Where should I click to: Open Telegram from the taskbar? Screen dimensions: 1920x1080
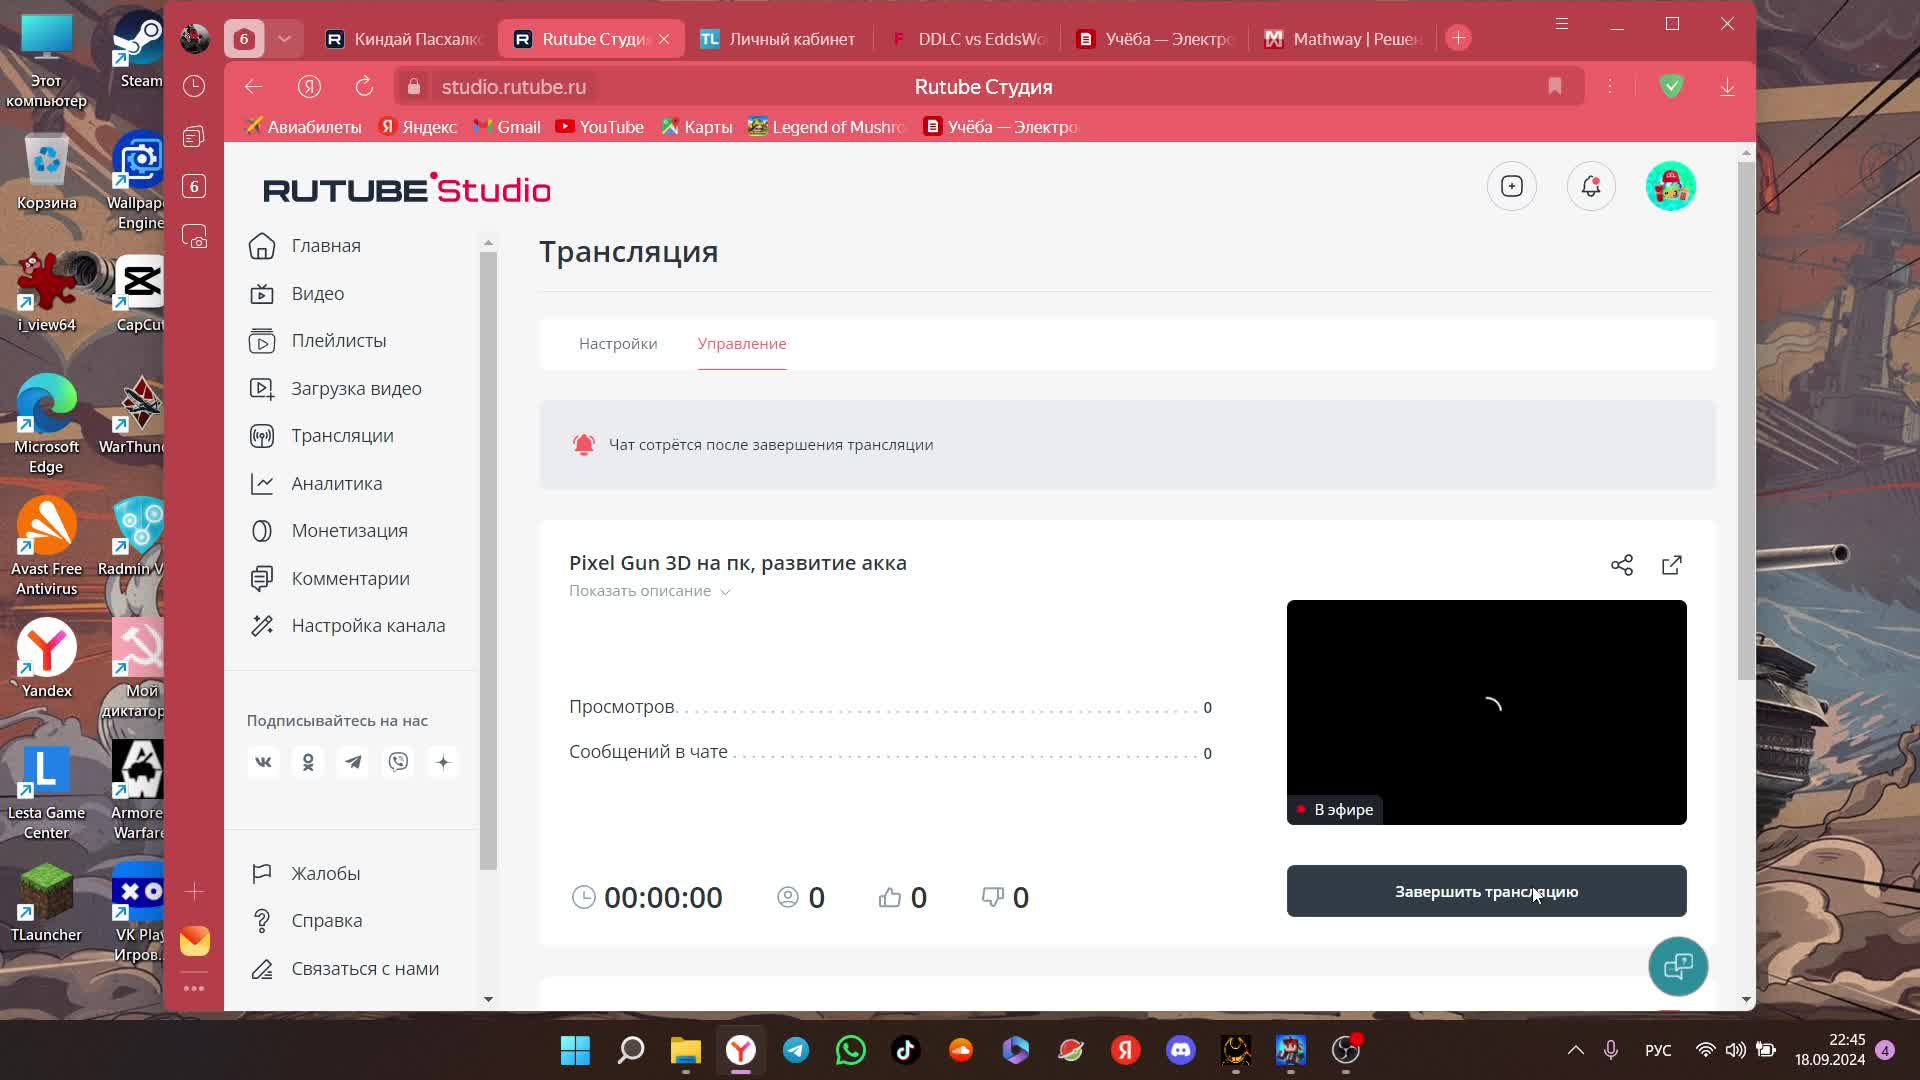pyautogui.click(x=796, y=1050)
